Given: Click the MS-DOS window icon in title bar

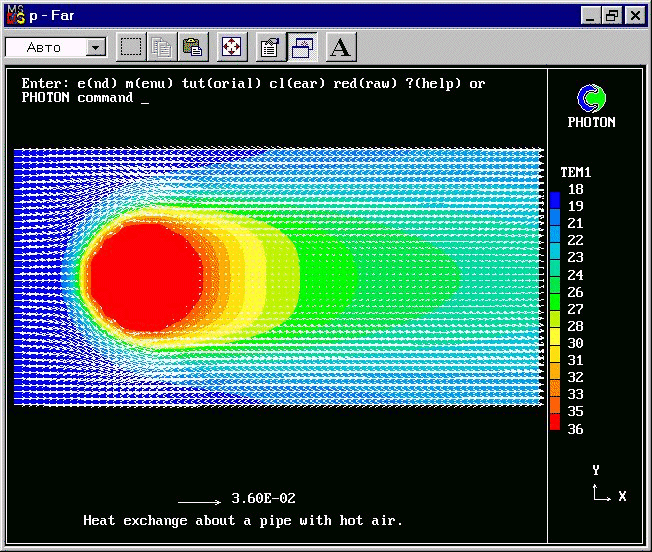Looking at the screenshot, I should pyautogui.click(x=16, y=15).
